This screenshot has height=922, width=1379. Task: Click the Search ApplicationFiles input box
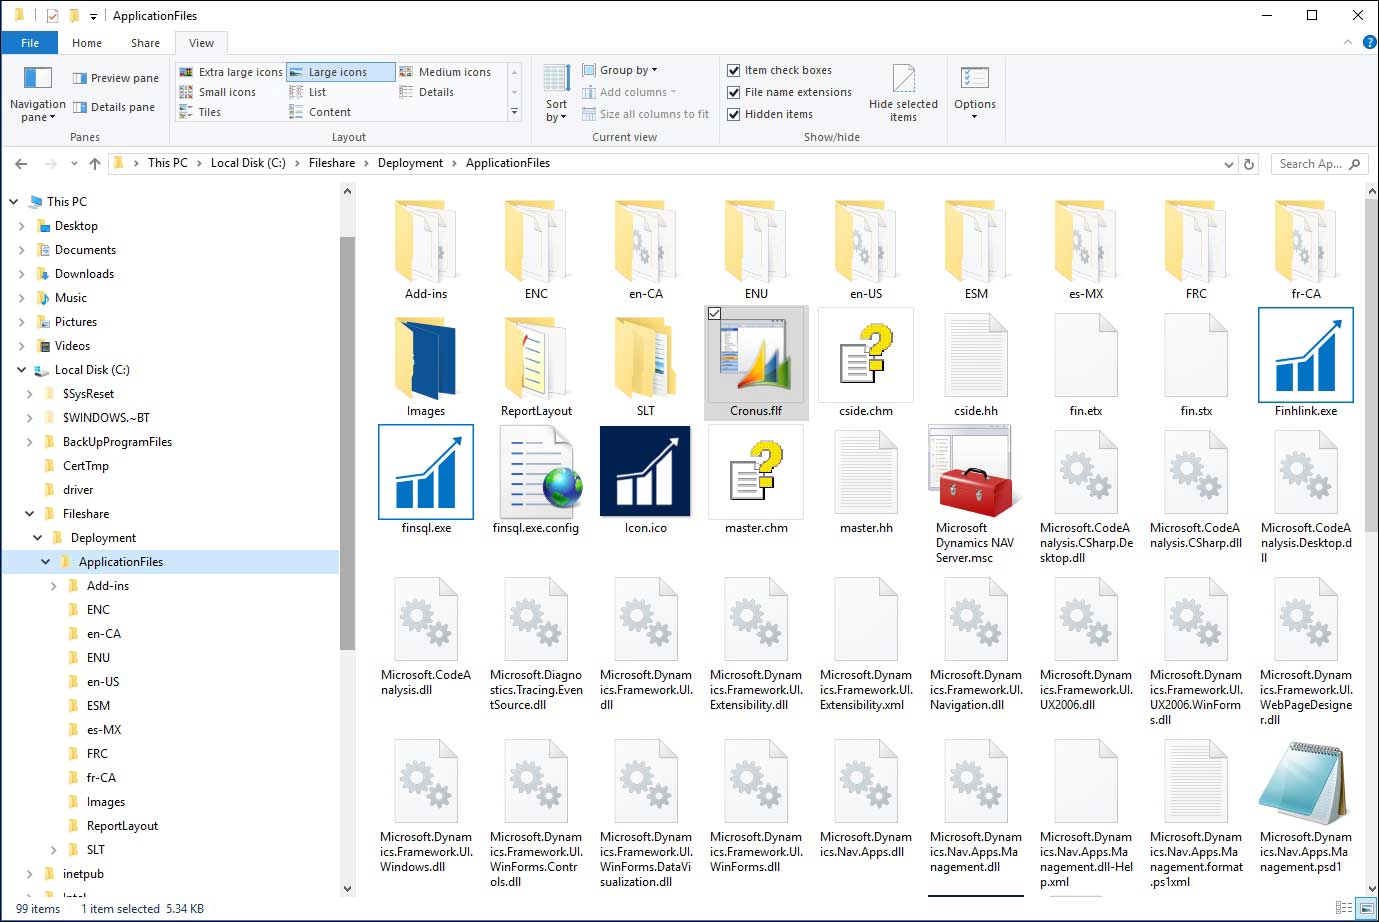click(x=1310, y=164)
